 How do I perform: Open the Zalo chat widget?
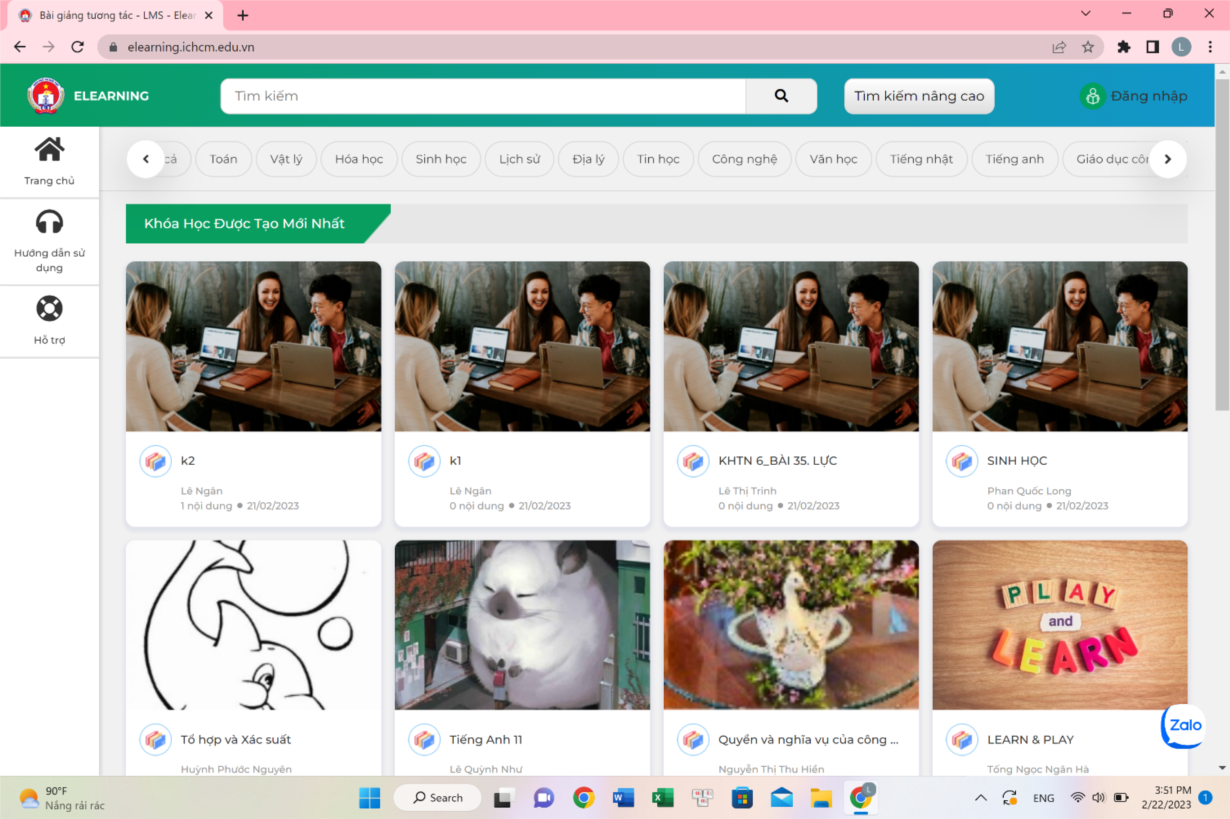point(1183,726)
